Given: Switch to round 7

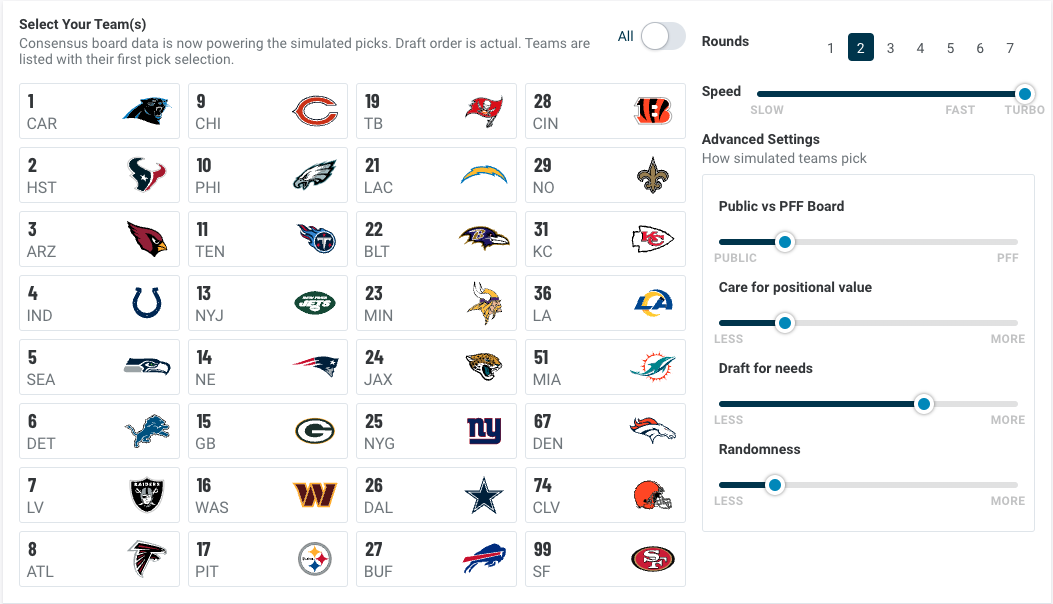Looking at the screenshot, I should point(1010,47).
